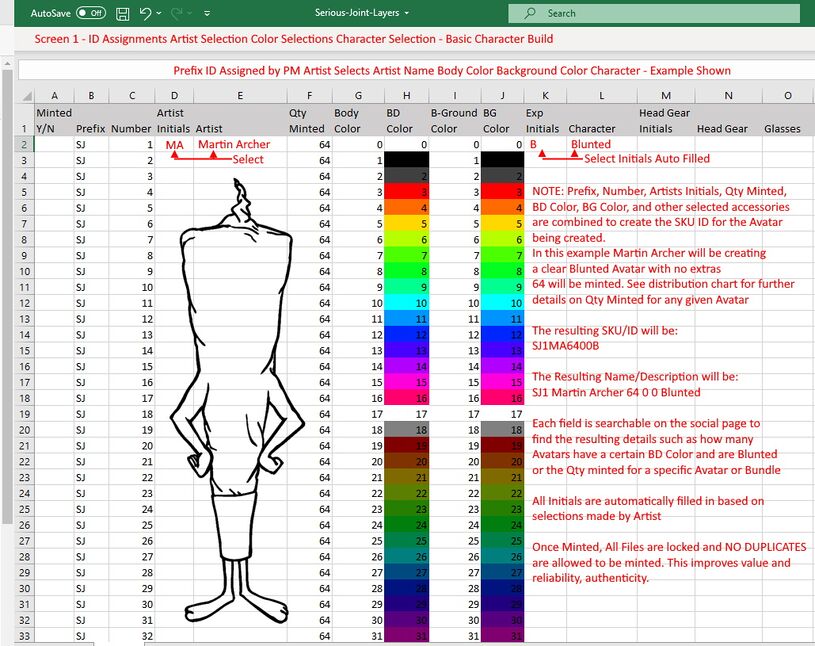The image size is (815, 646).
Task: Click the yellow BD Color swatch 5
Action: (406, 223)
